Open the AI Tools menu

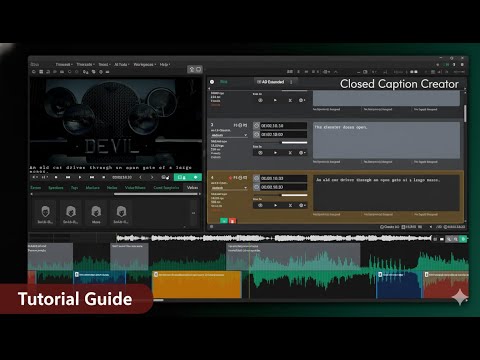pos(121,64)
